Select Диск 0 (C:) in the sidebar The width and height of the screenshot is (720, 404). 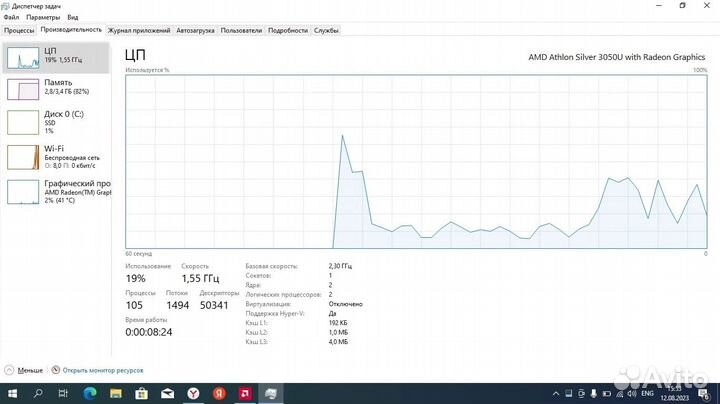click(x=56, y=122)
